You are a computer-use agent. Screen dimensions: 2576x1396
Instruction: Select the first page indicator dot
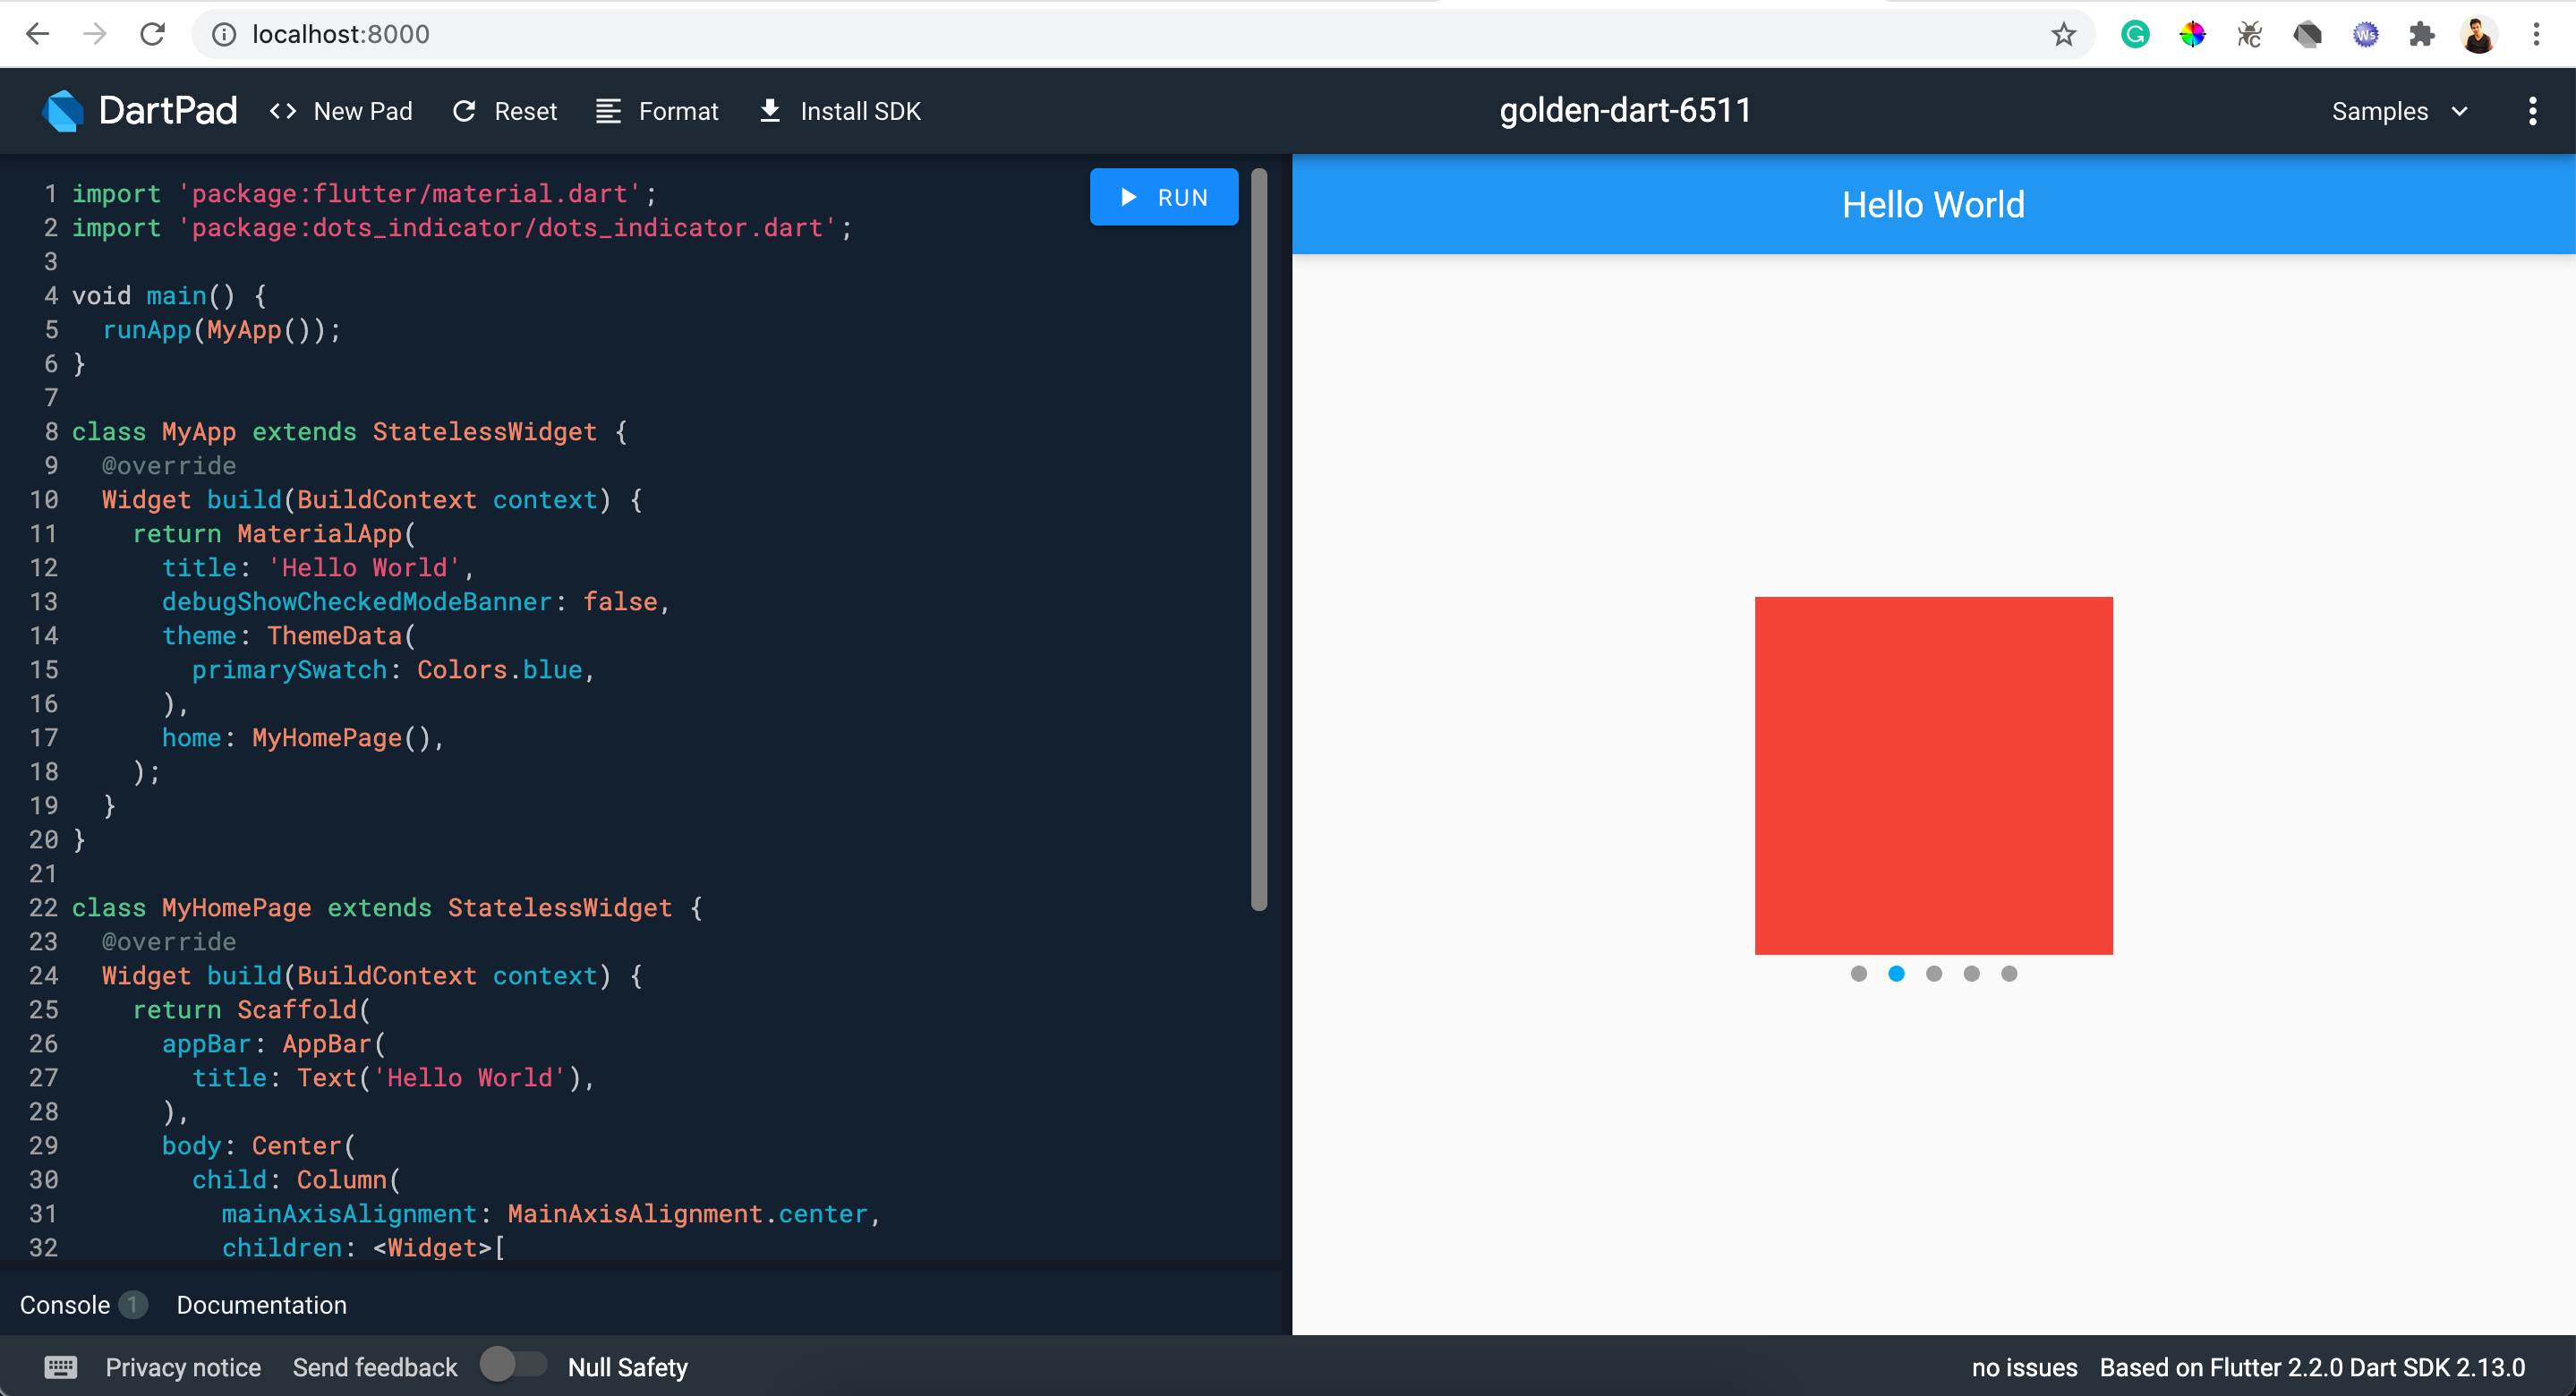point(1858,974)
